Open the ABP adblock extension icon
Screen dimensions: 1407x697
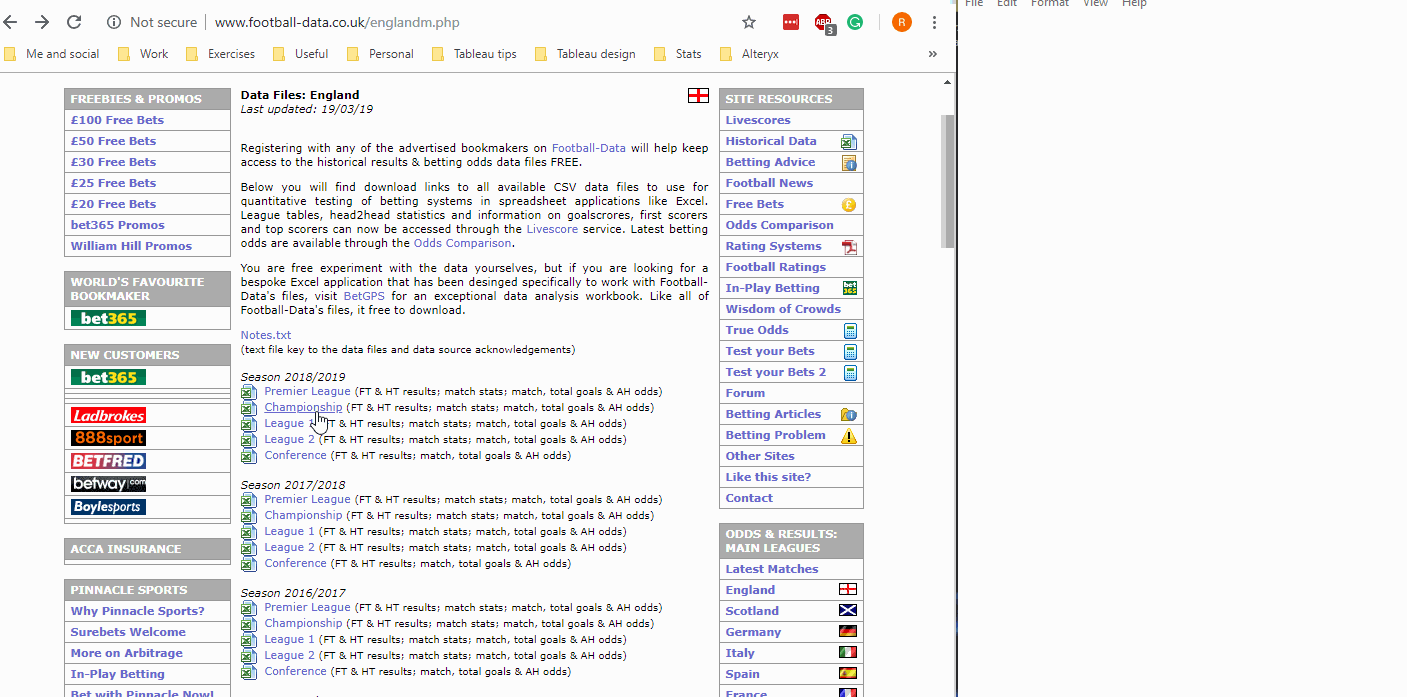point(824,23)
